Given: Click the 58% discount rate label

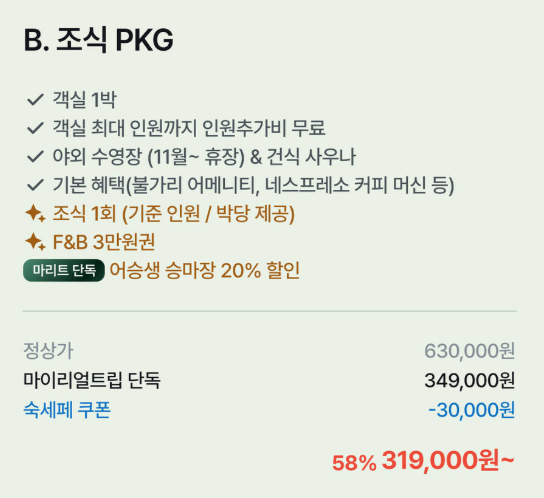Looking at the screenshot, I should point(354,463).
